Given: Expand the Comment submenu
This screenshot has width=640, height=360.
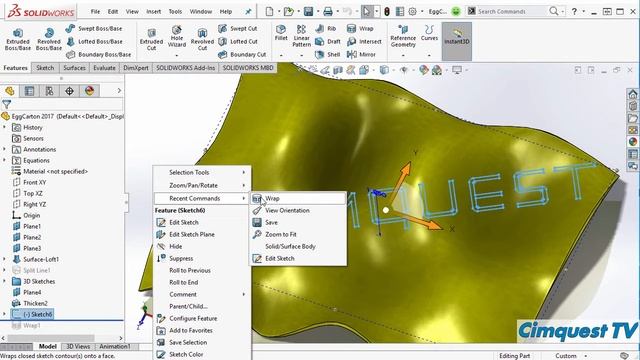Looking at the screenshot, I should pyautogui.click(x=202, y=294).
